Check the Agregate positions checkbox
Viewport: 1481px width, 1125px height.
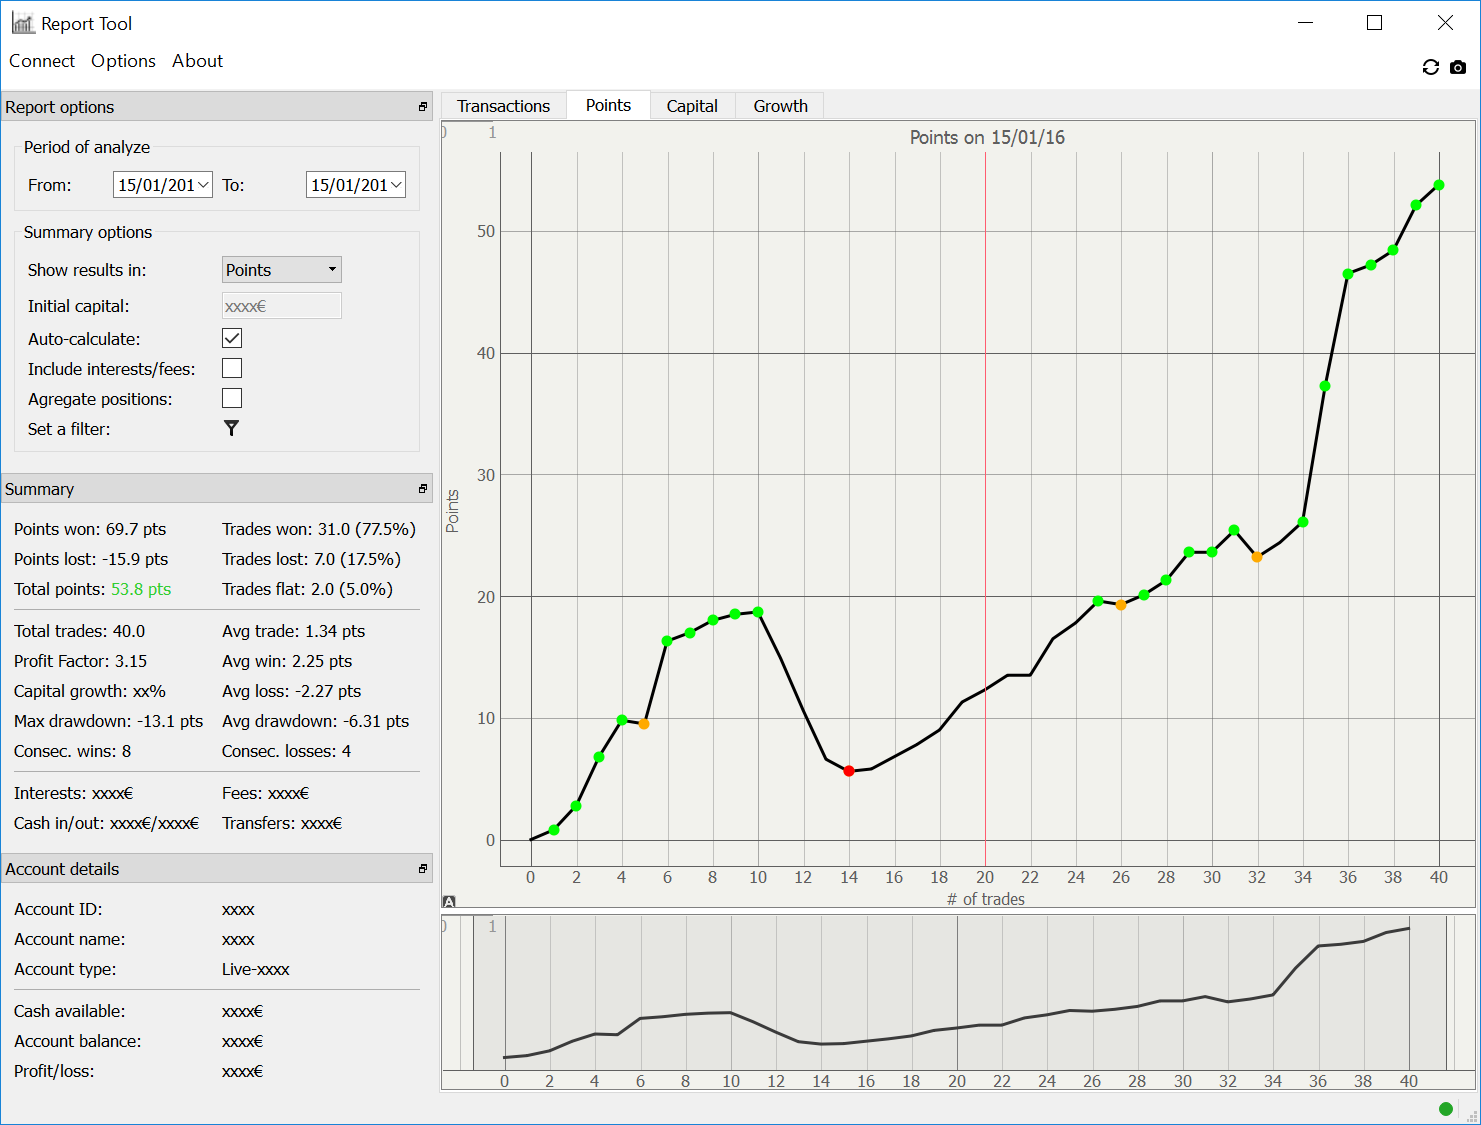pyautogui.click(x=232, y=398)
